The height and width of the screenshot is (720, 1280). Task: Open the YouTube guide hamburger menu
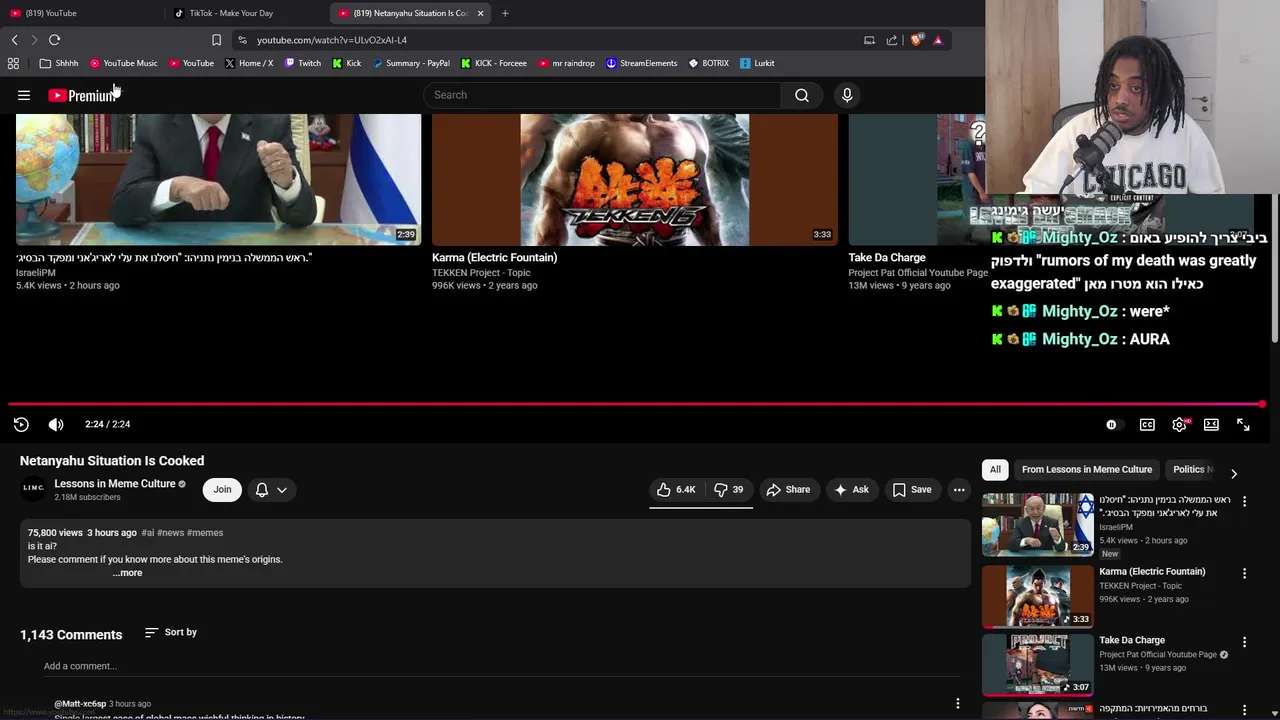24,95
